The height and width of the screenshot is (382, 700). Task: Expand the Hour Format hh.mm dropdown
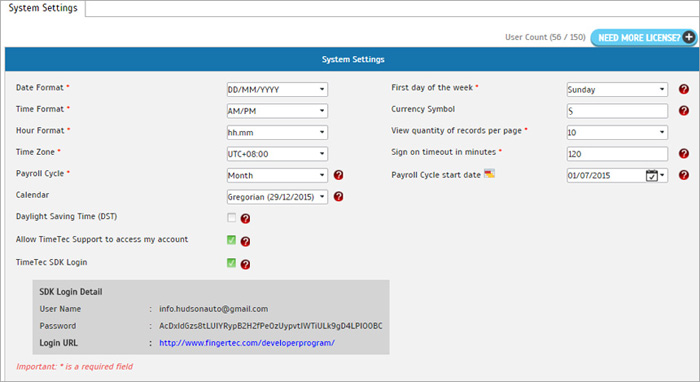pyautogui.click(x=277, y=132)
